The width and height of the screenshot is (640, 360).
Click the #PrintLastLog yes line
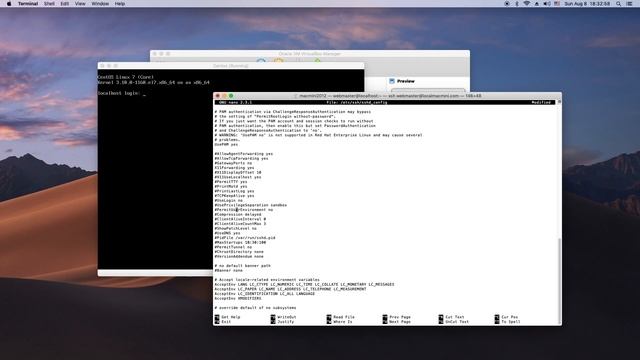(x=234, y=191)
